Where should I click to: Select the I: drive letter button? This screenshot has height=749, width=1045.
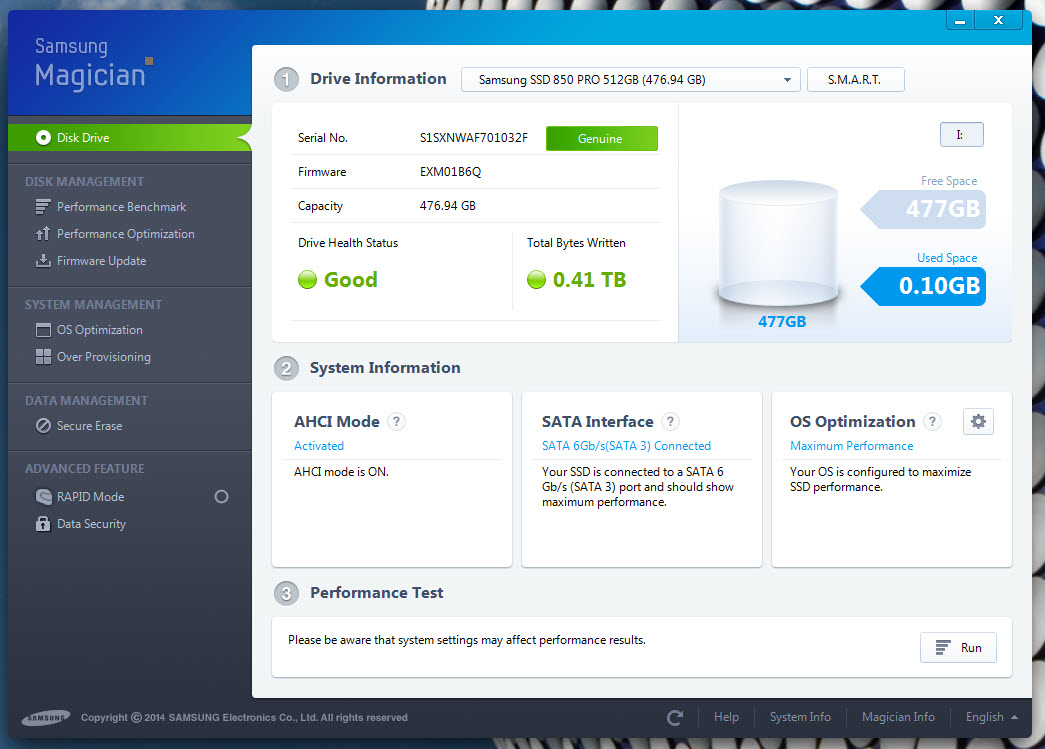tap(961, 135)
